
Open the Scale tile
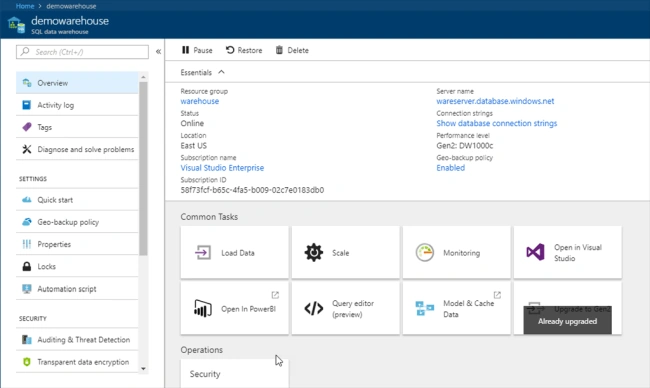pos(345,252)
